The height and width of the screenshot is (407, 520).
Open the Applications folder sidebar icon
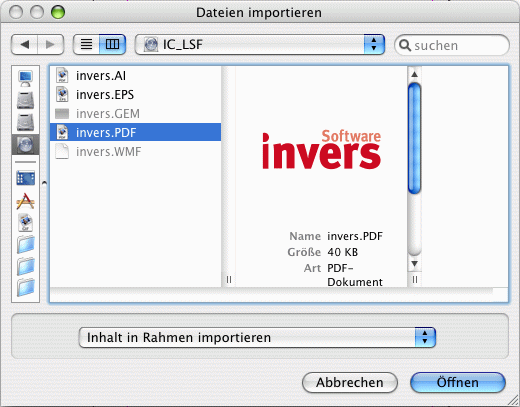pos(25,201)
